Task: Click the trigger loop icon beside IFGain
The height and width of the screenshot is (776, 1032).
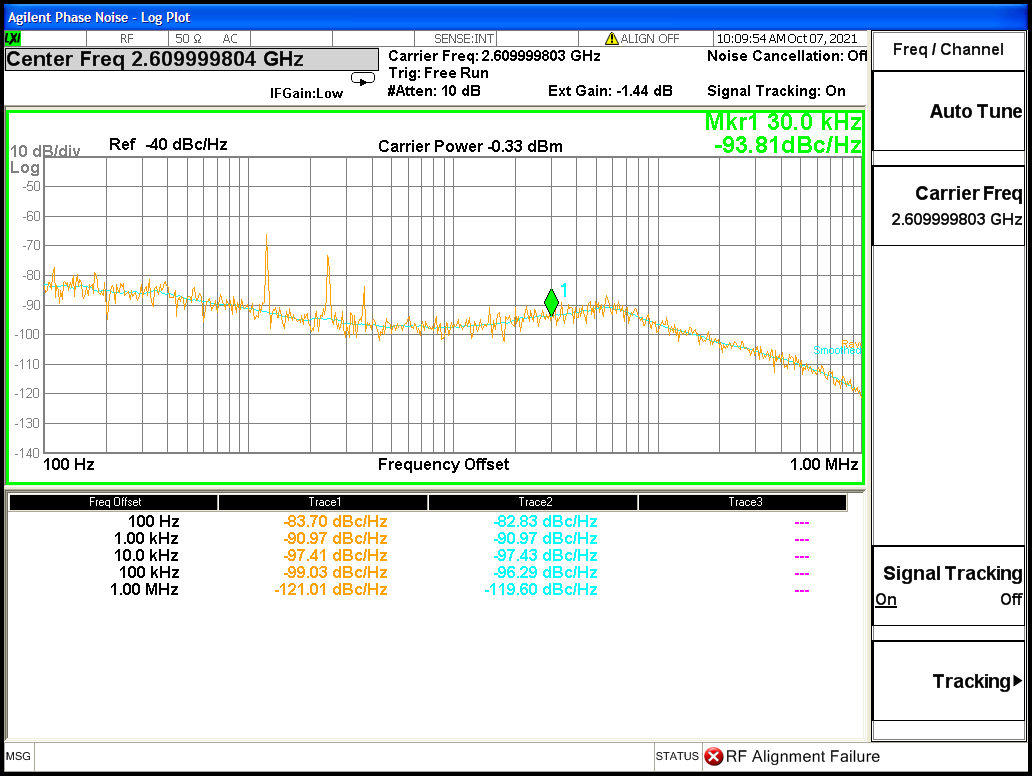Action: coord(362,79)
